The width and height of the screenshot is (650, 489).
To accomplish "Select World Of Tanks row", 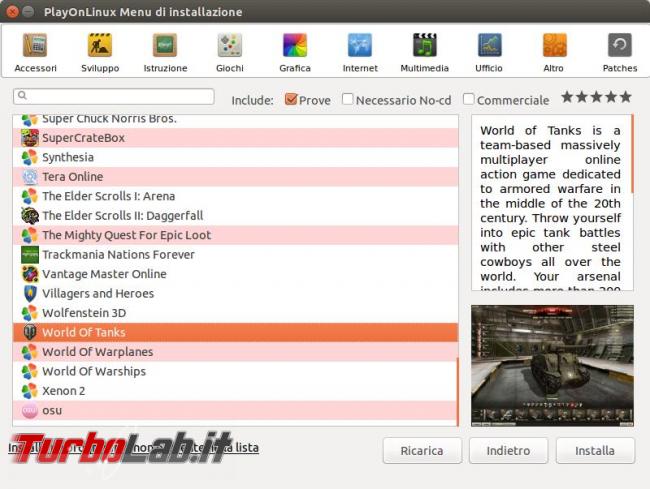I will [235, 332].
